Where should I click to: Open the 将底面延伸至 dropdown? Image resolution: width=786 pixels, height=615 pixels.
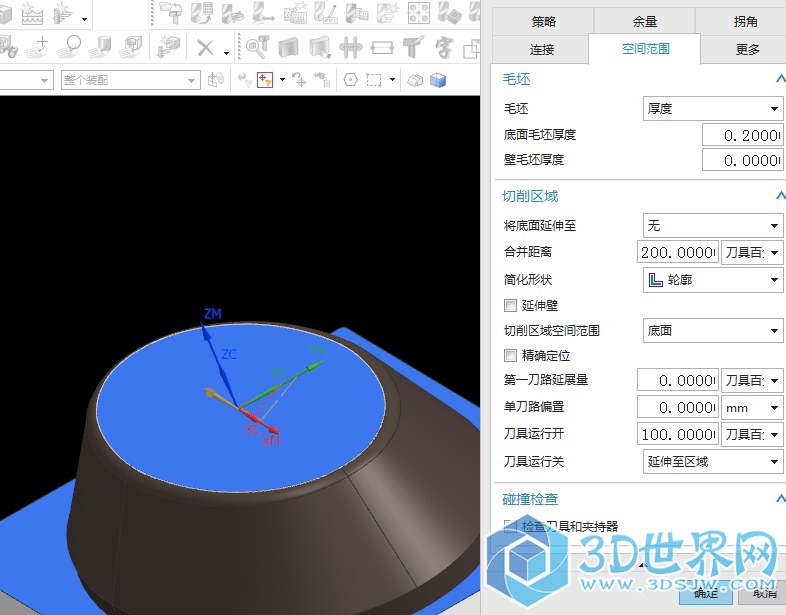(x=713, y=226)
